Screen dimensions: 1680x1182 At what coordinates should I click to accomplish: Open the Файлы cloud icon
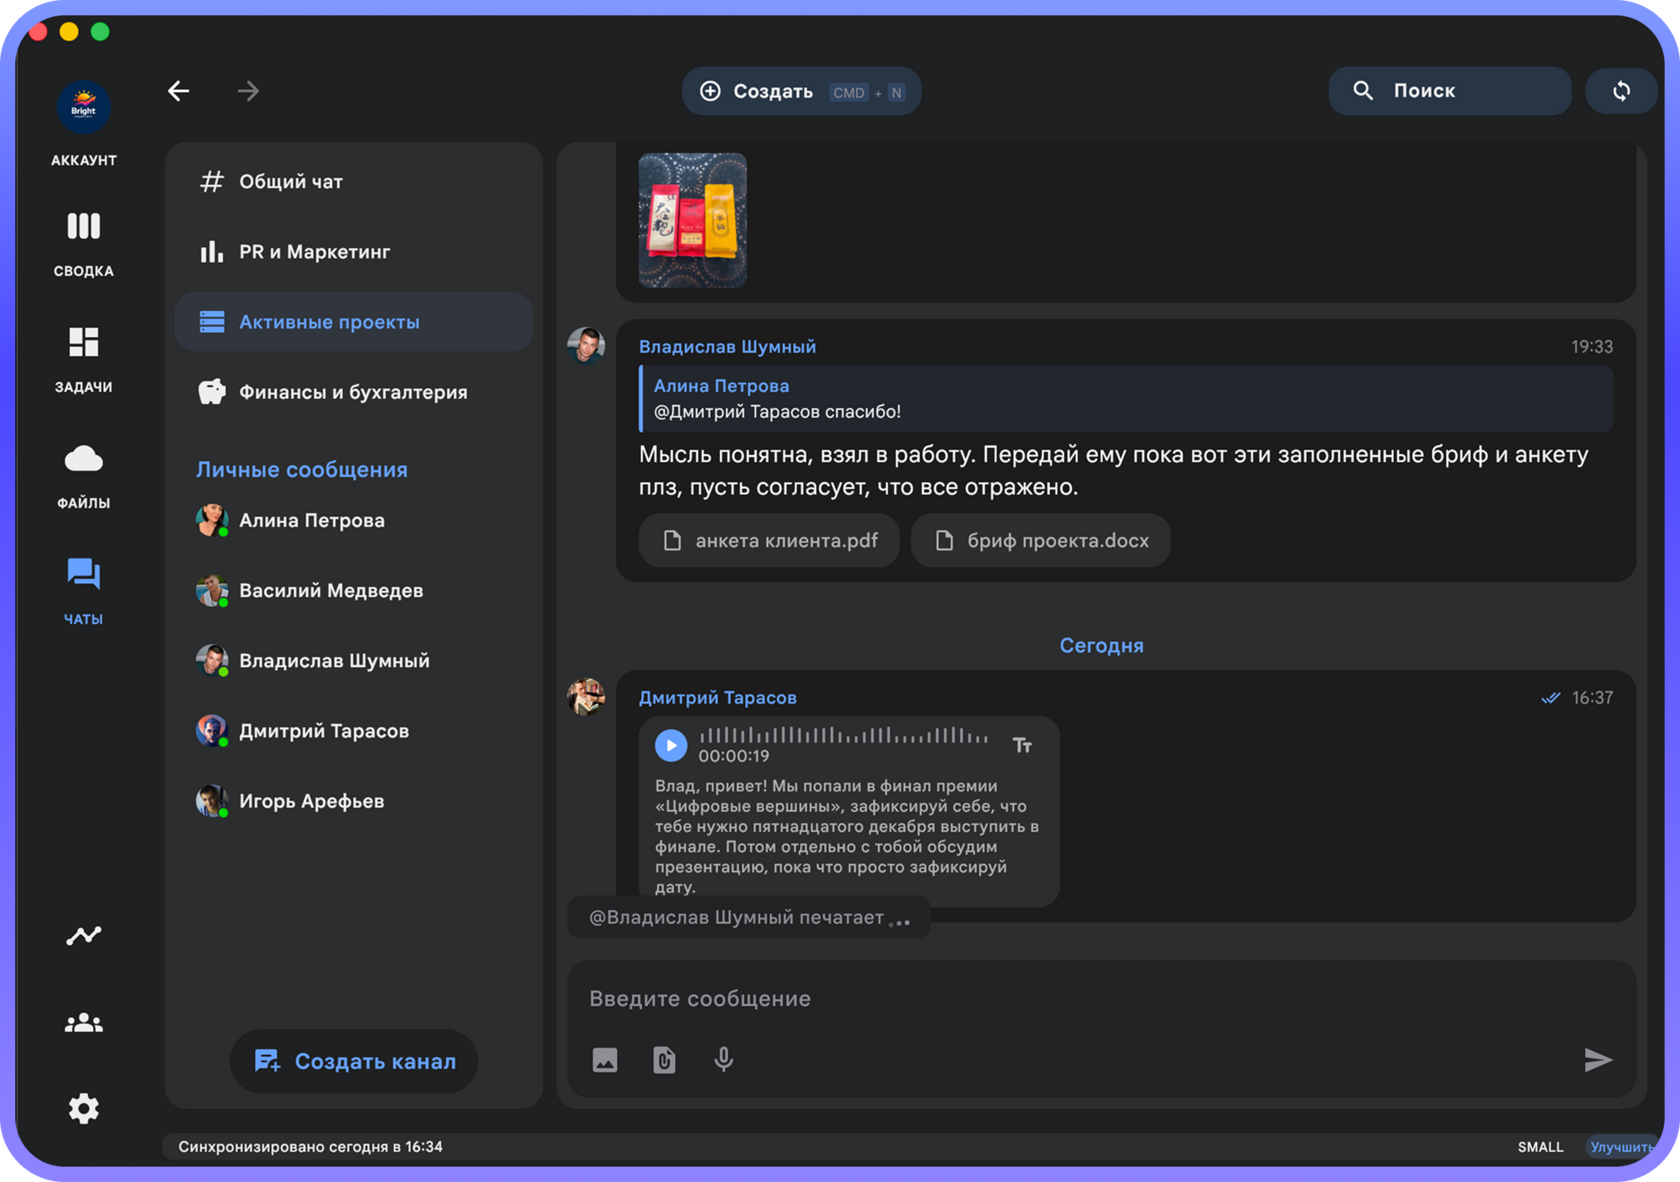click(x=83, y=459)
